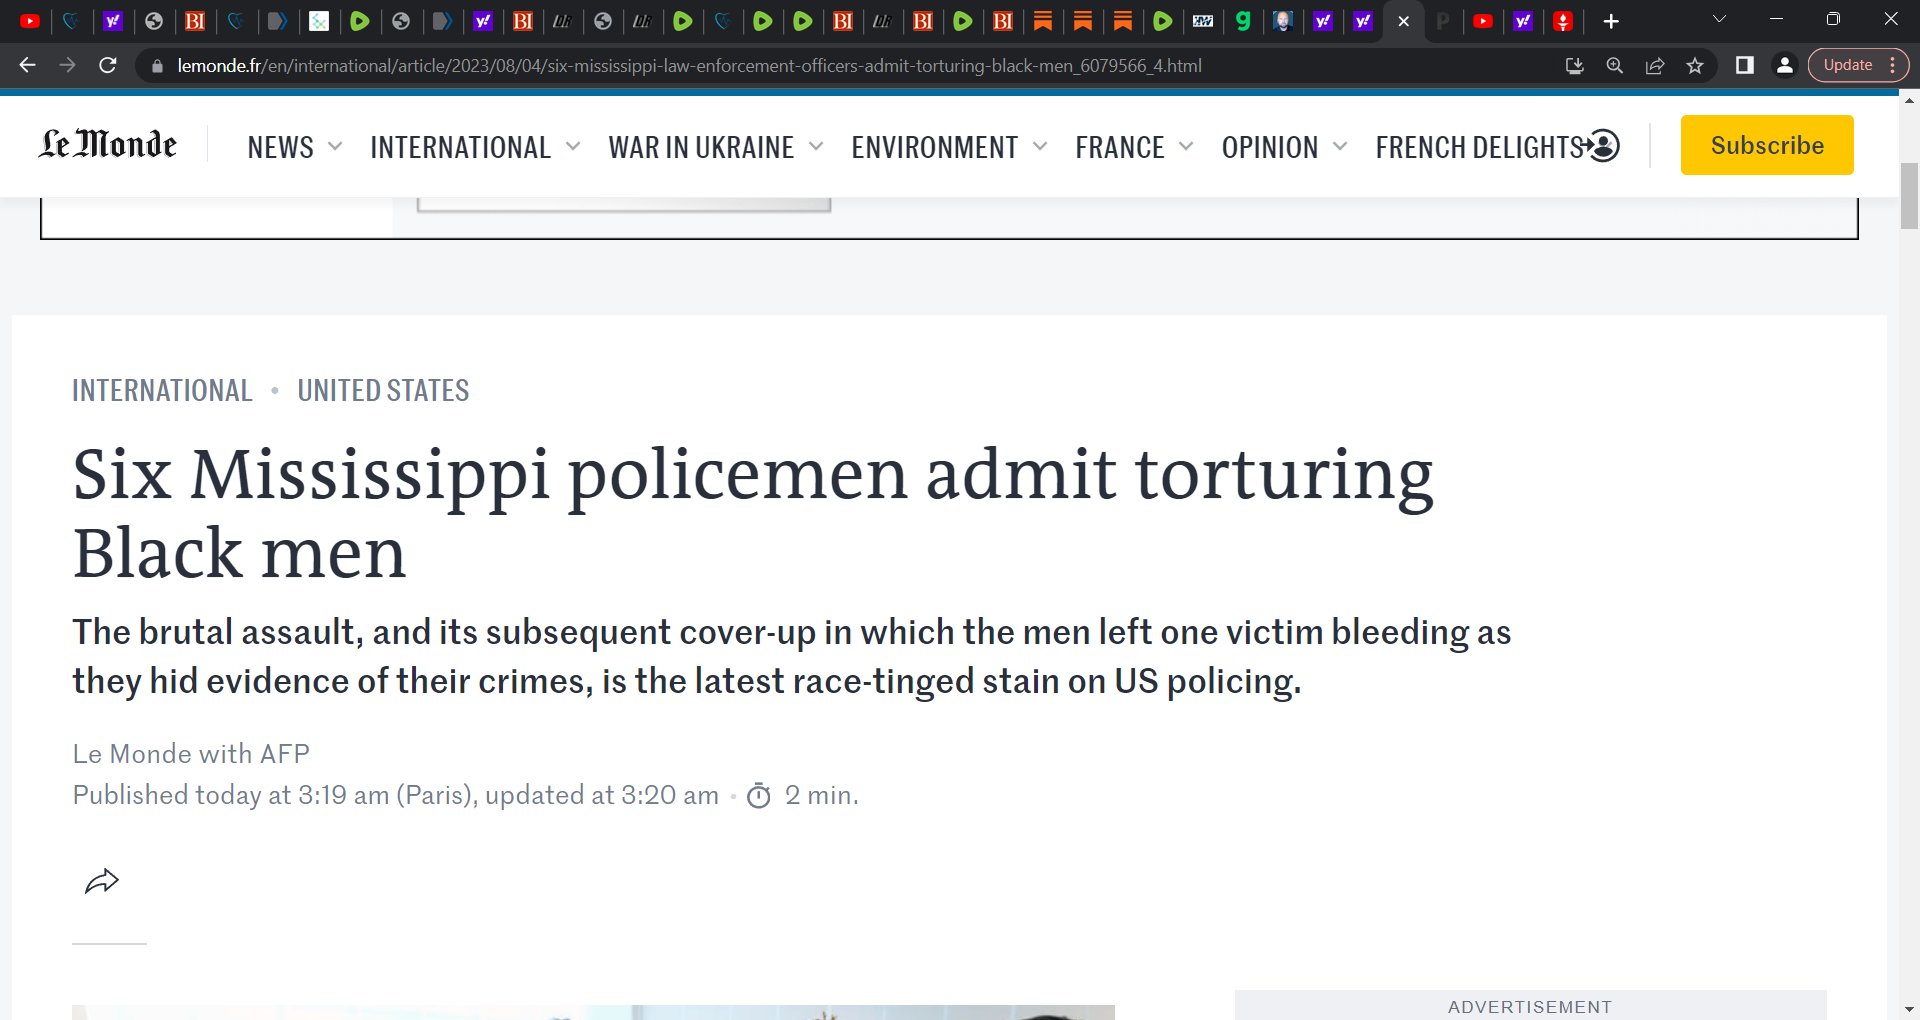Reload the Le Monde article page
The width and height of the screenshot is (1920, 1020).
(x=108, y=65)
